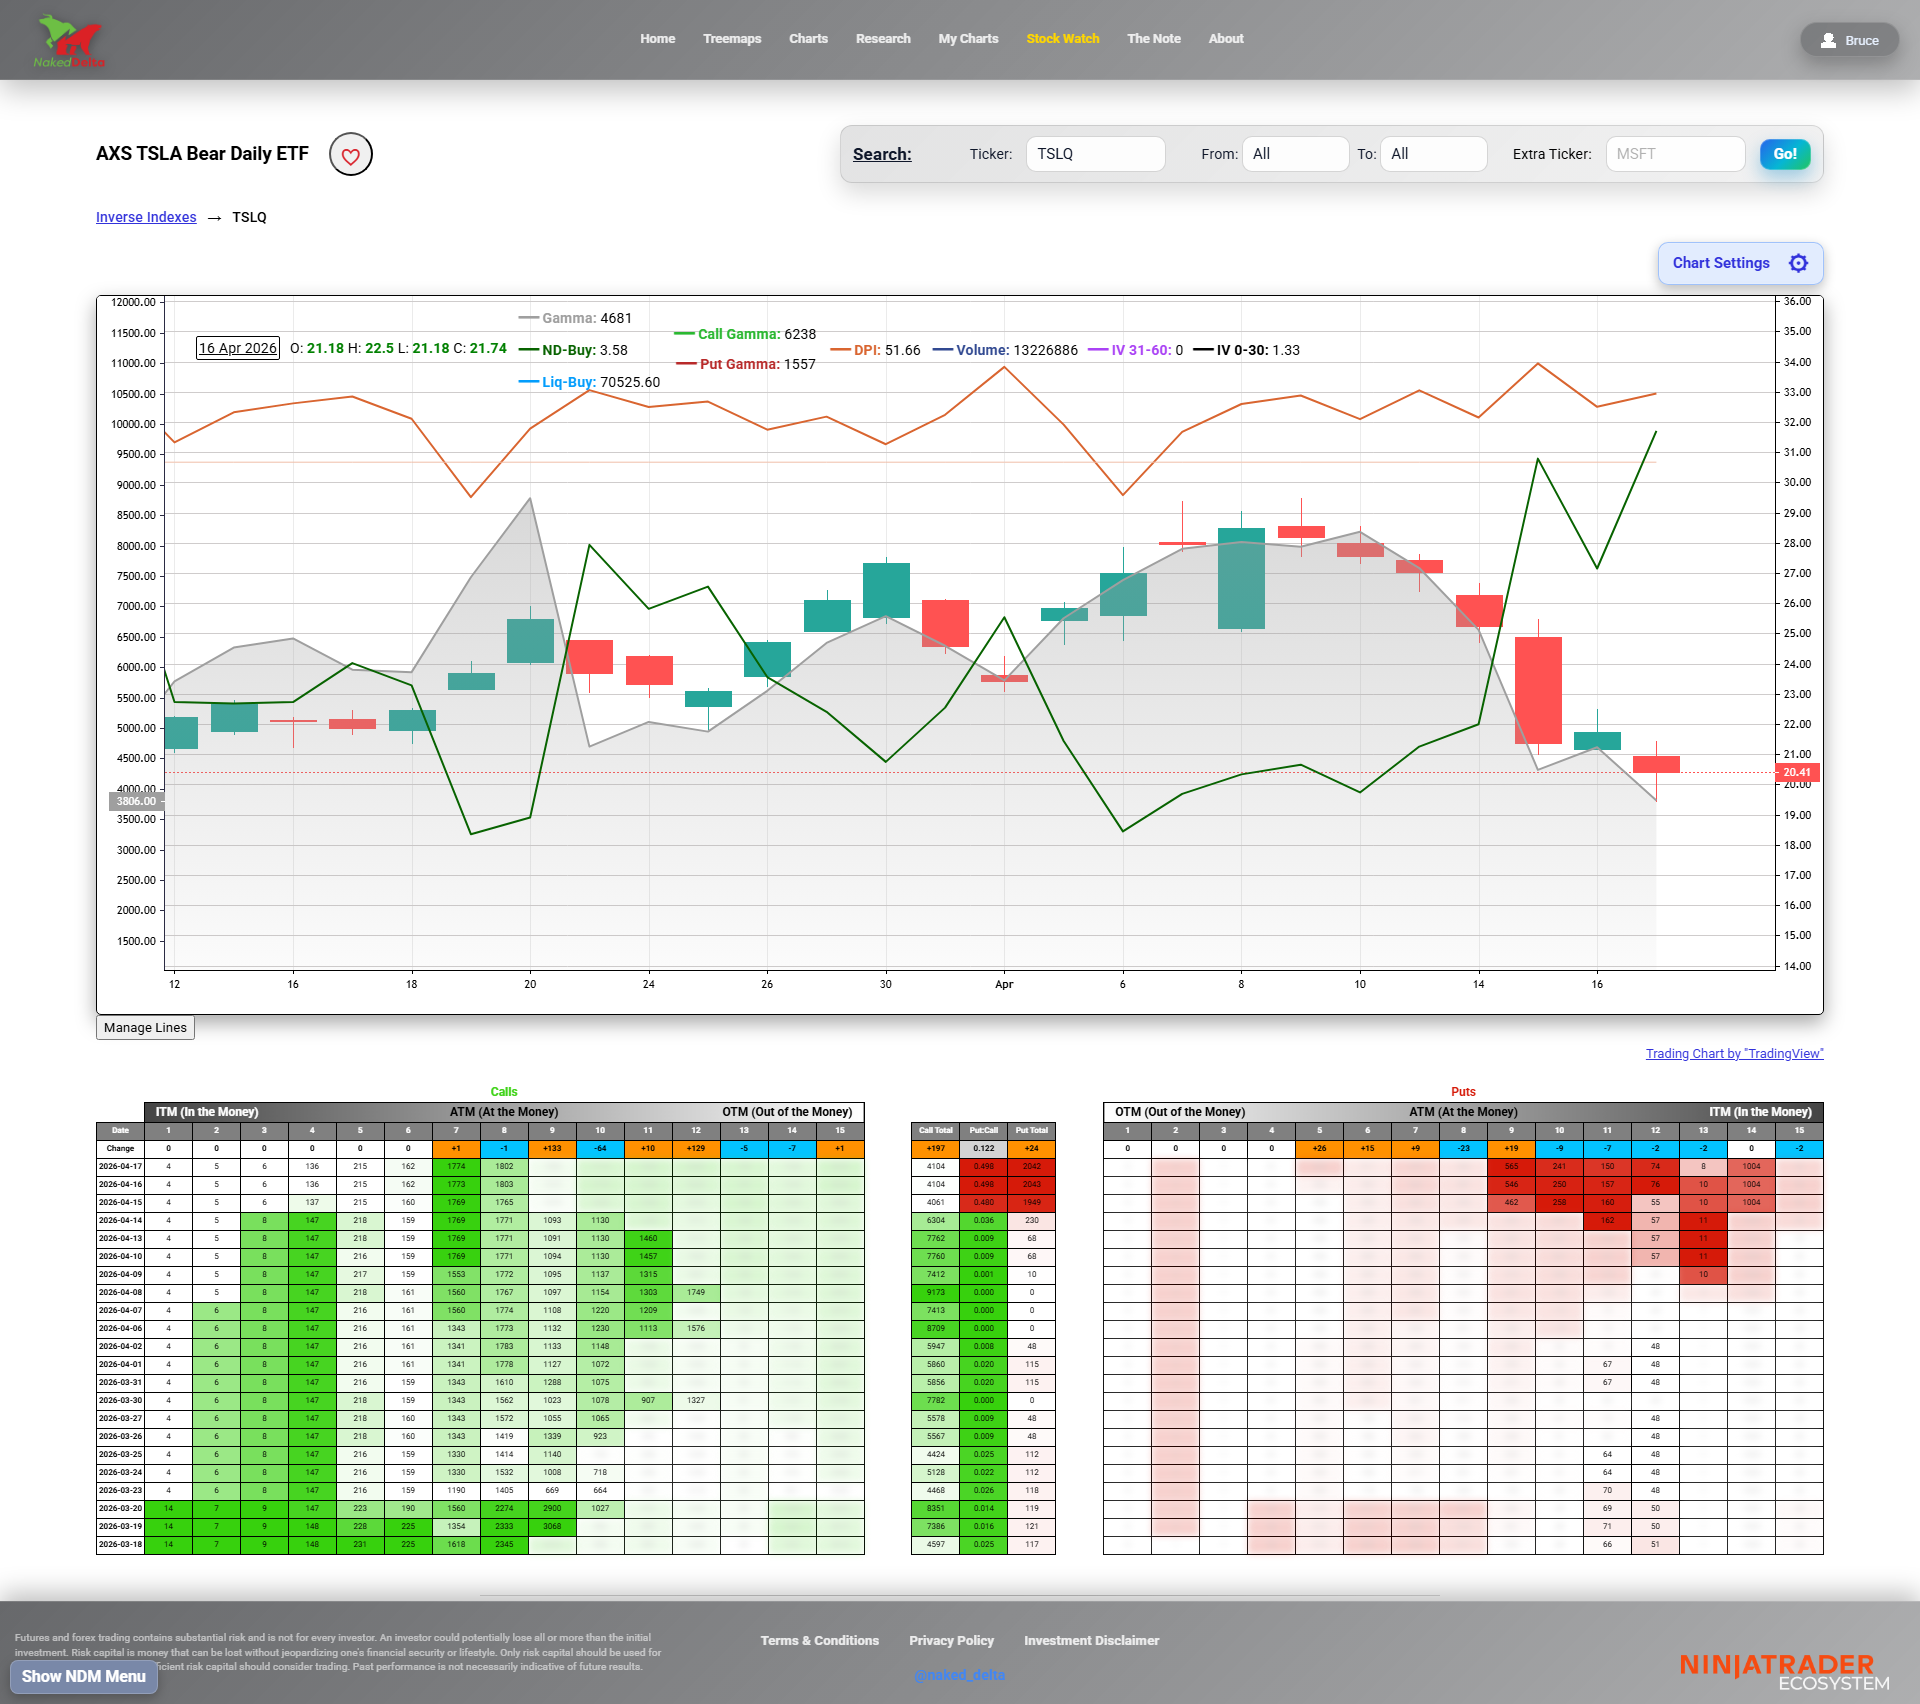Click the 2026-04-17 row date cell
Image resolution: width=1920 pixels, height=1704 pixels.
click(120, 1167)
